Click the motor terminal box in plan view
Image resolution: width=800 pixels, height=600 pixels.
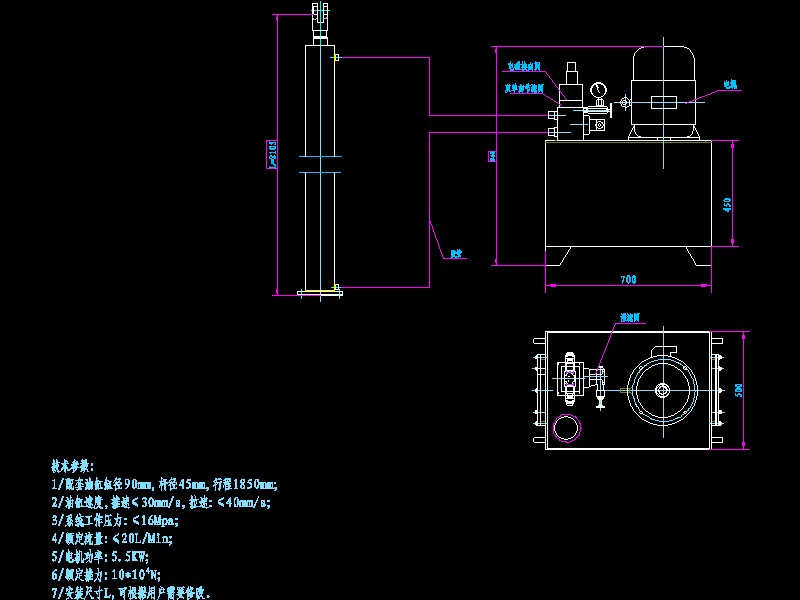point(663,351)
